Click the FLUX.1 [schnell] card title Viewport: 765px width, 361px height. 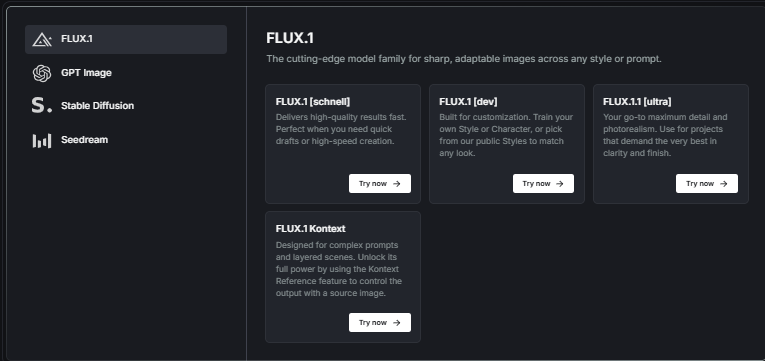point(313,101)
